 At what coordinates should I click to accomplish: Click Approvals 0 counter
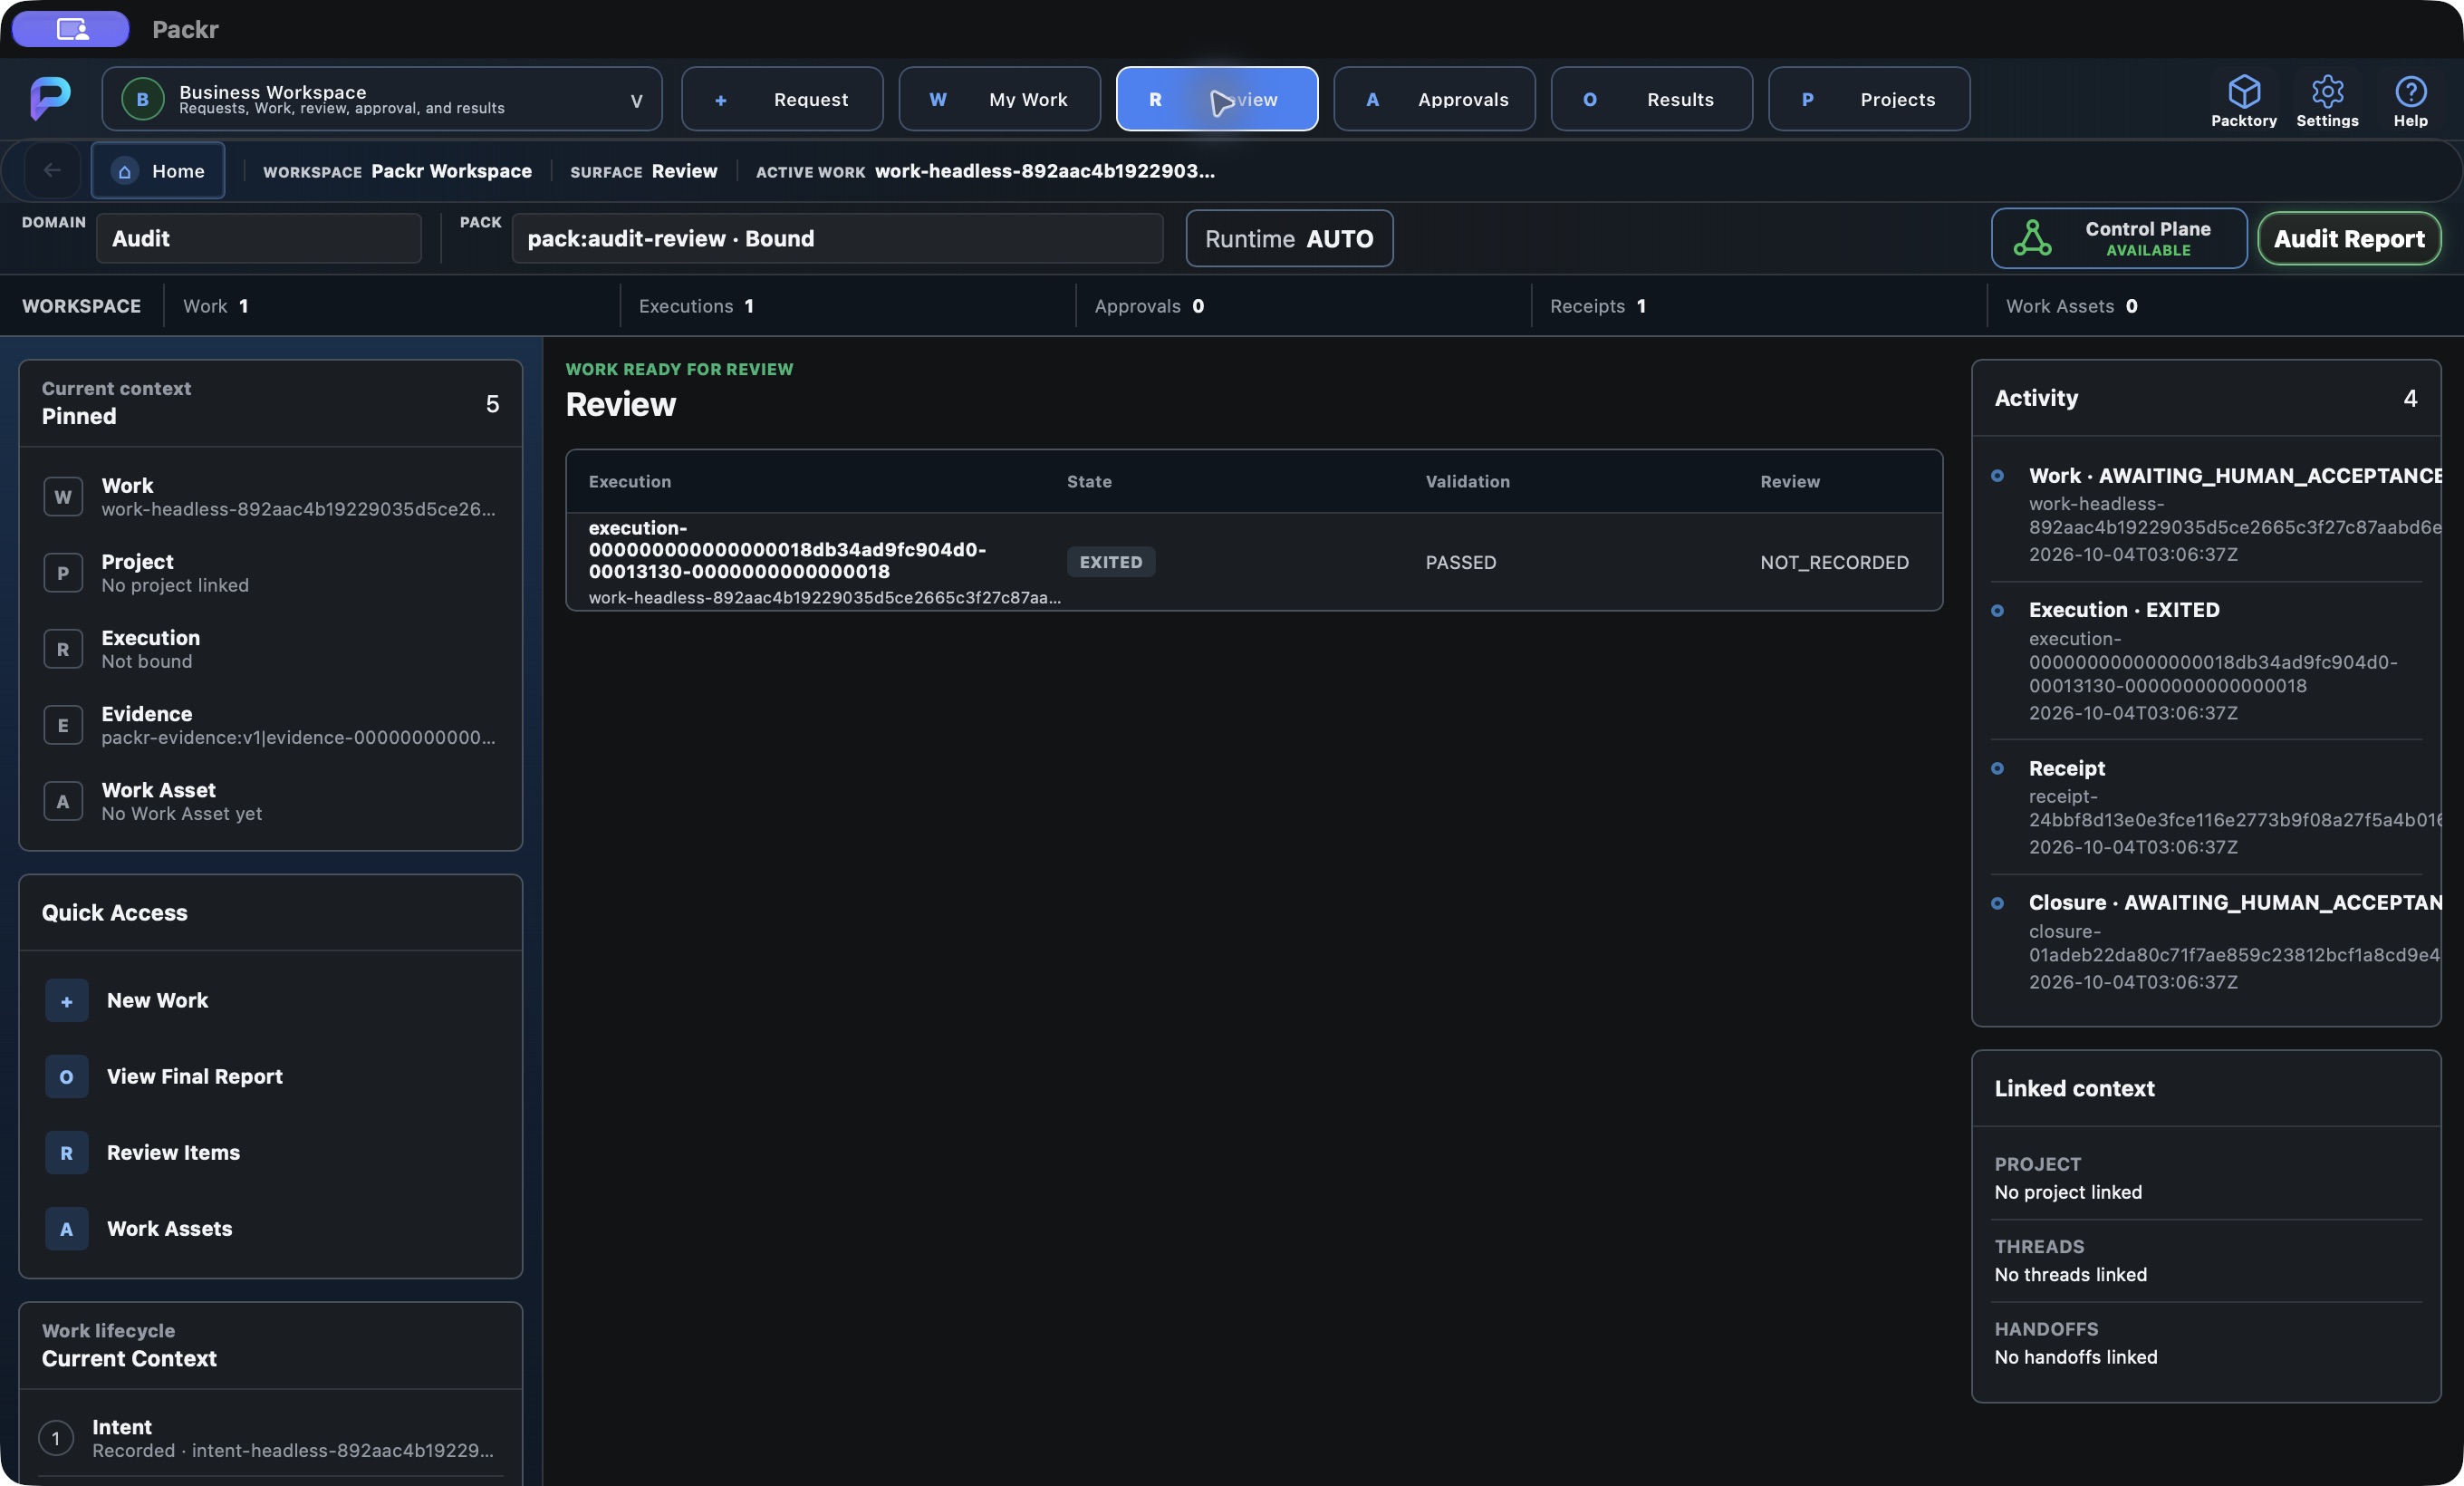(1149, 306)
